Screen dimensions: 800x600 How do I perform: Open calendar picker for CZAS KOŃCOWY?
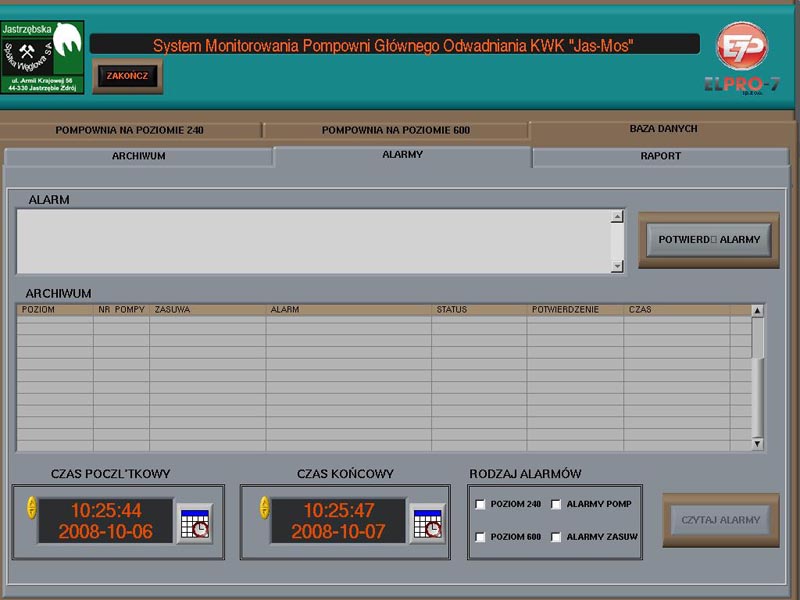428,523
